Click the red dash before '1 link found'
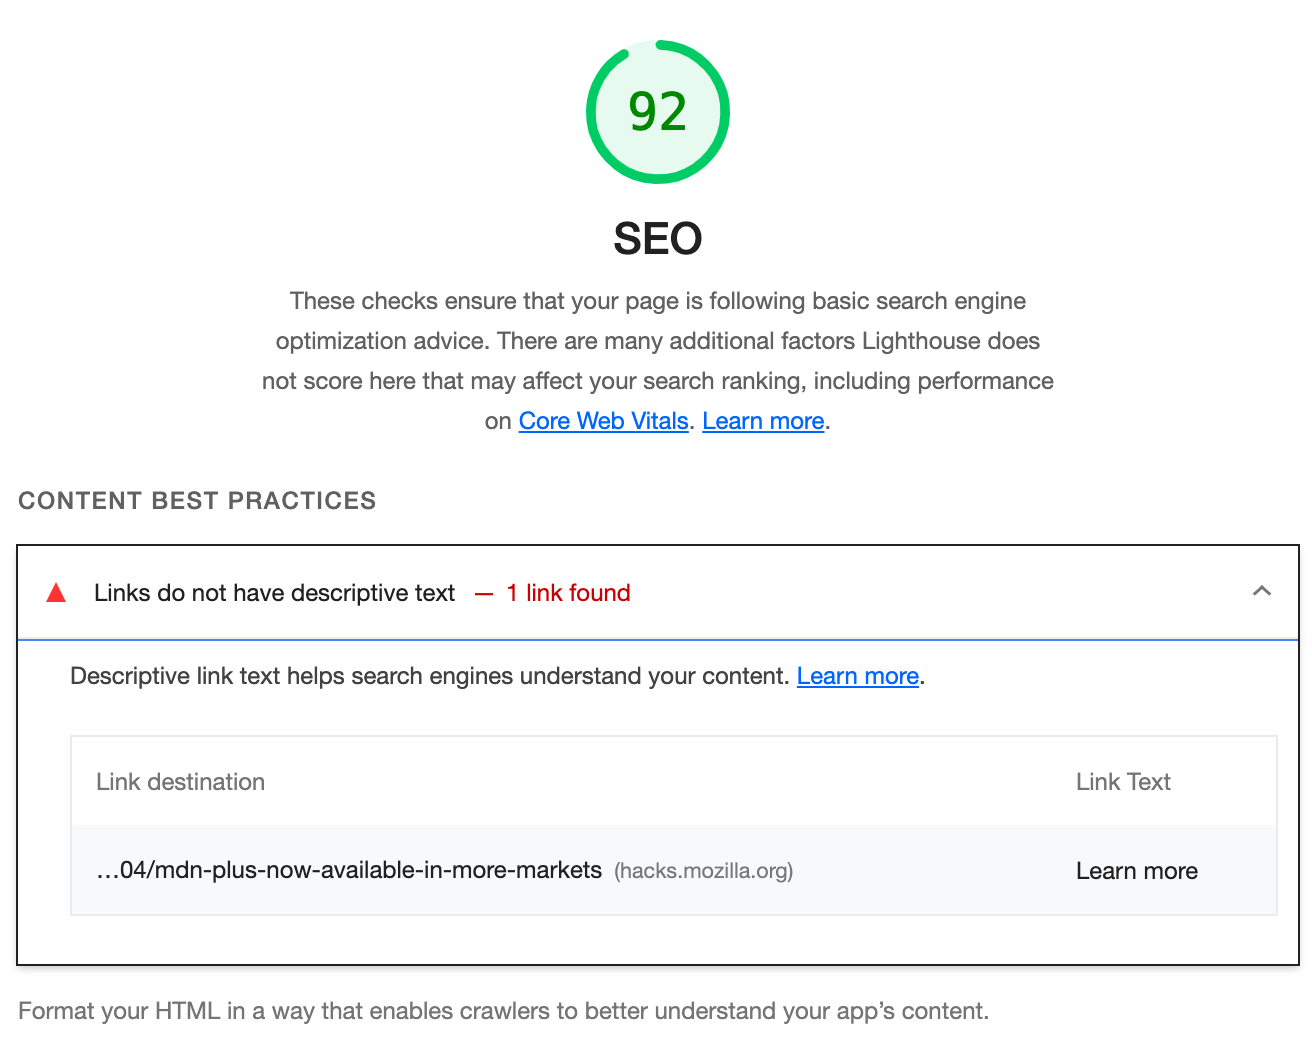The image size is (1312, 1040). (x=484, y=594)
